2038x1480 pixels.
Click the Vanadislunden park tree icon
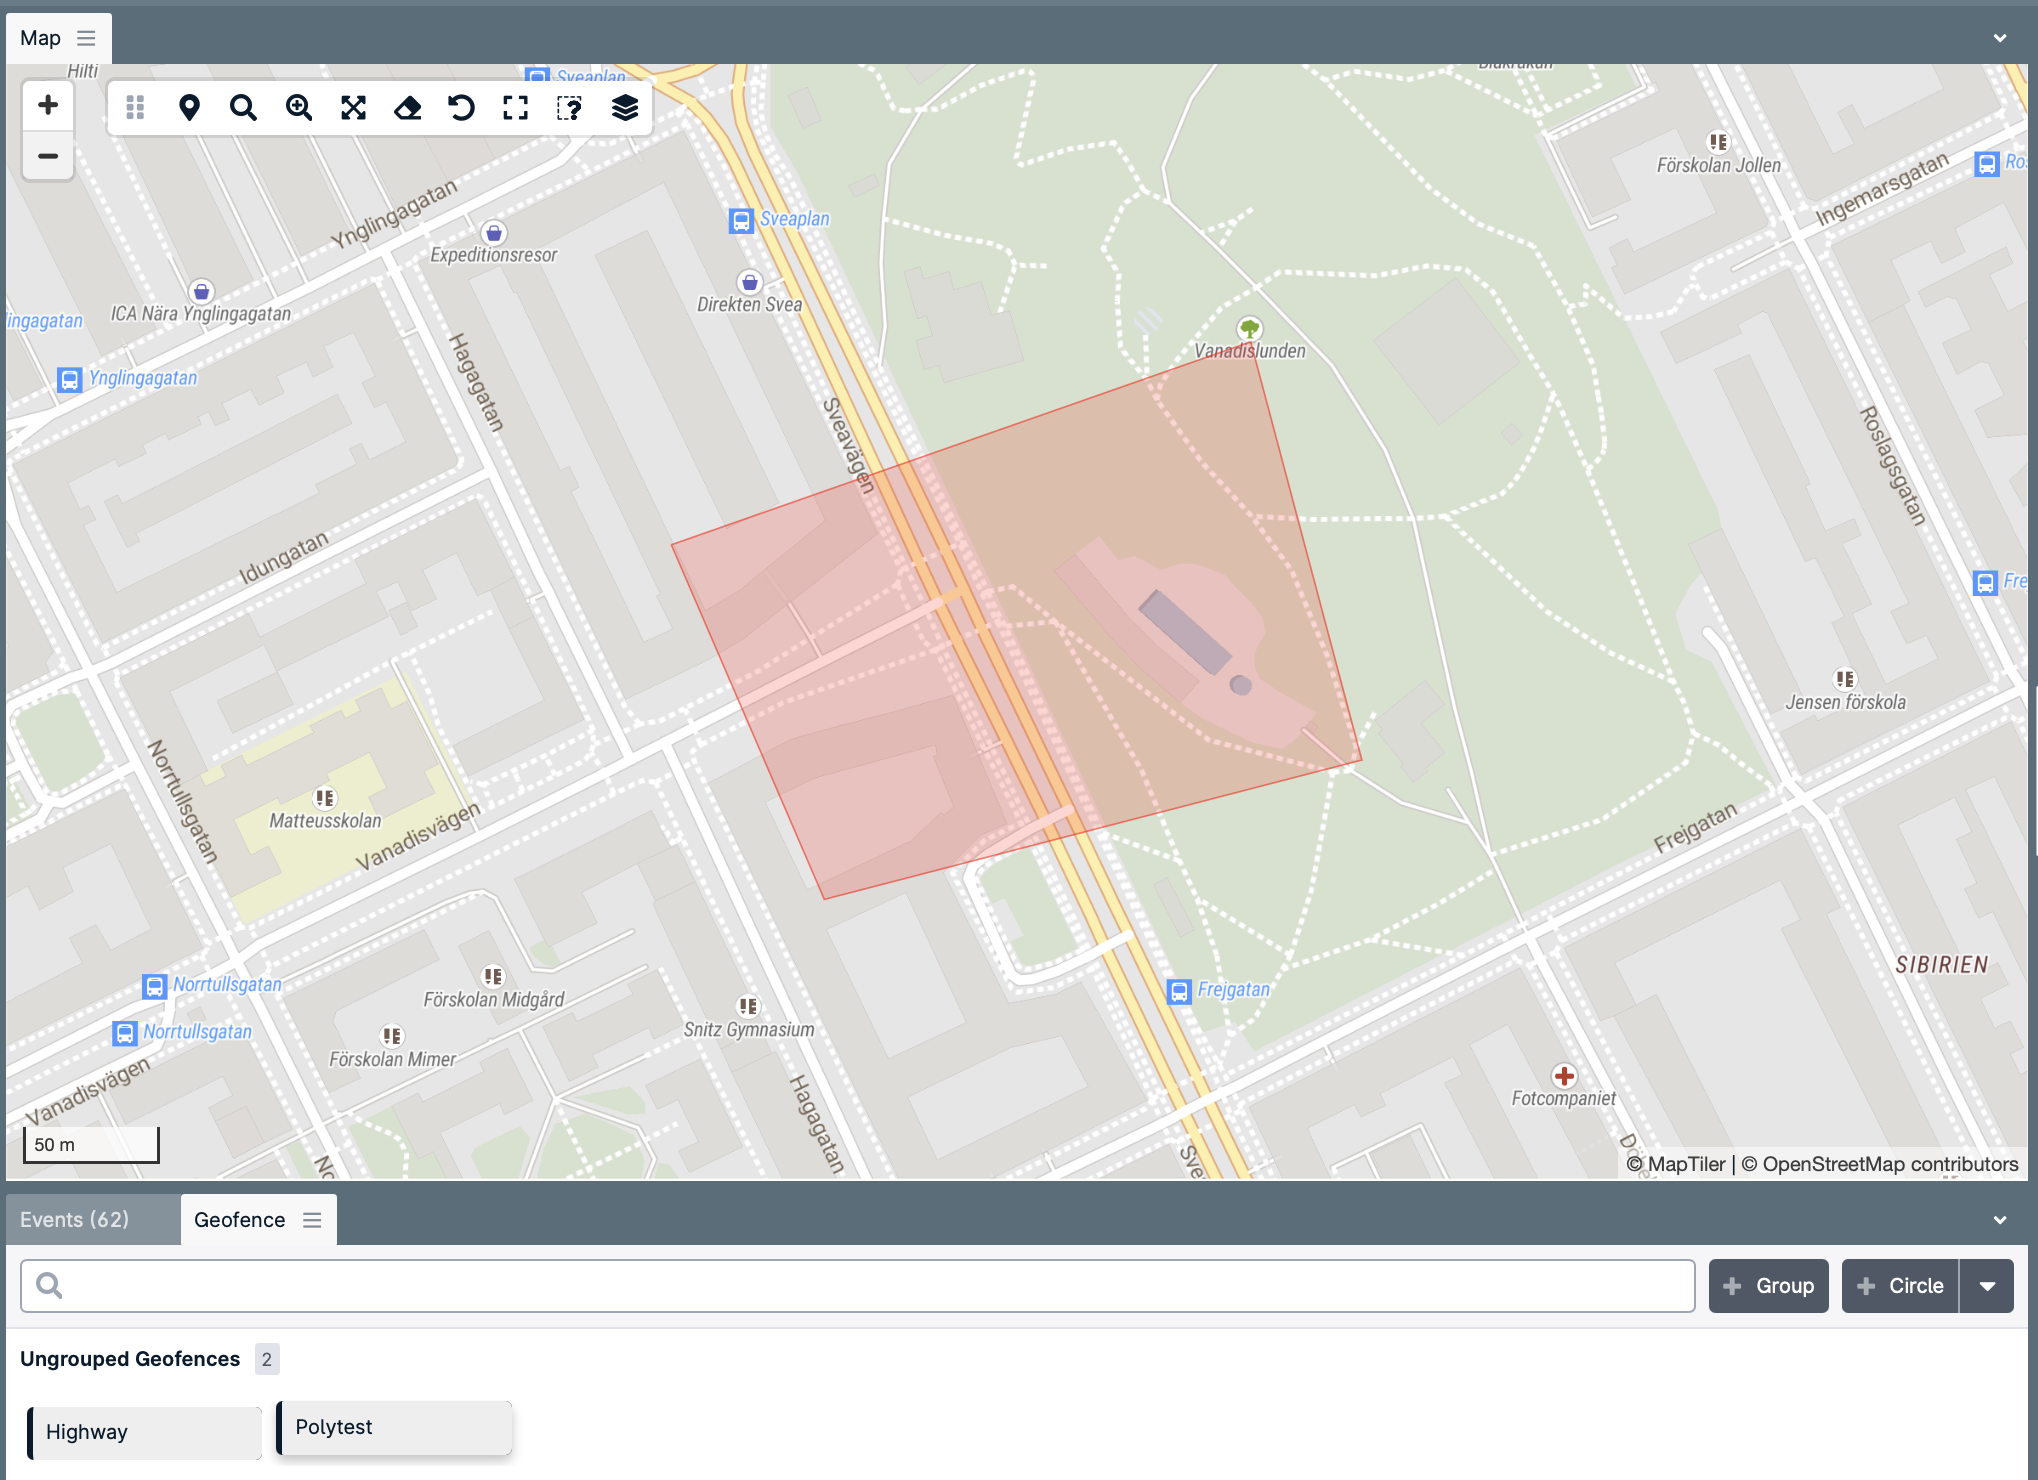(1249, 328)
